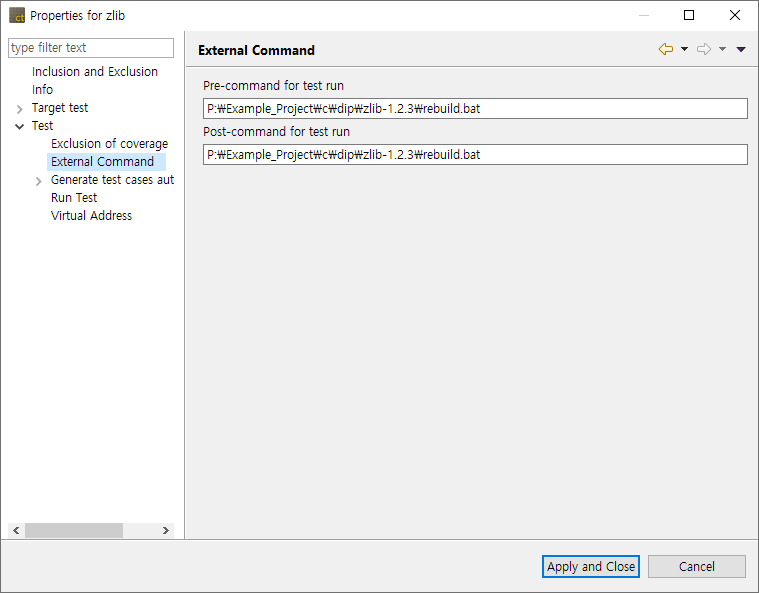This screenshot has height=593, width=759.
Task: Focus the type filter text box
Action: tap(91, 48)
